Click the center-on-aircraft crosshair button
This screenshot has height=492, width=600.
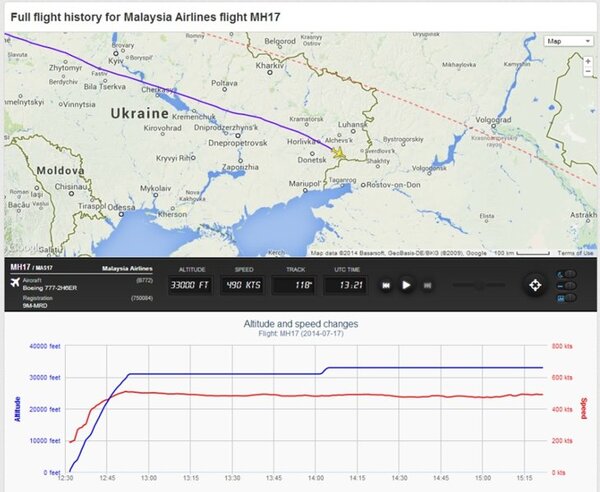535,285
